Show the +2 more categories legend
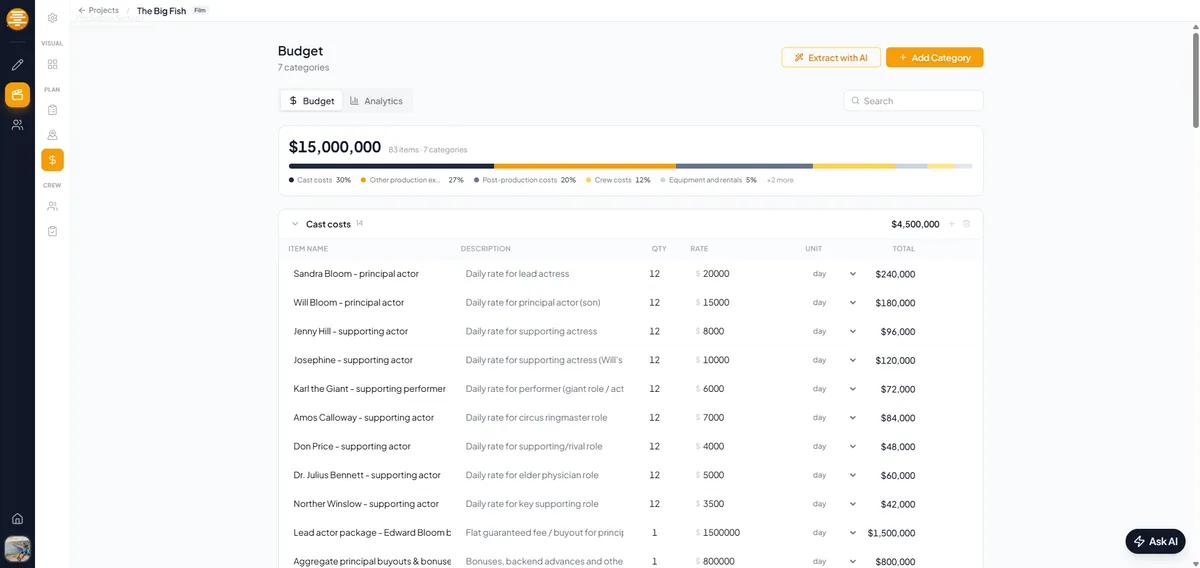Image resolution: width=1200 pixels, height=568 pixels. pyautogui.click(x=780, y=180)
